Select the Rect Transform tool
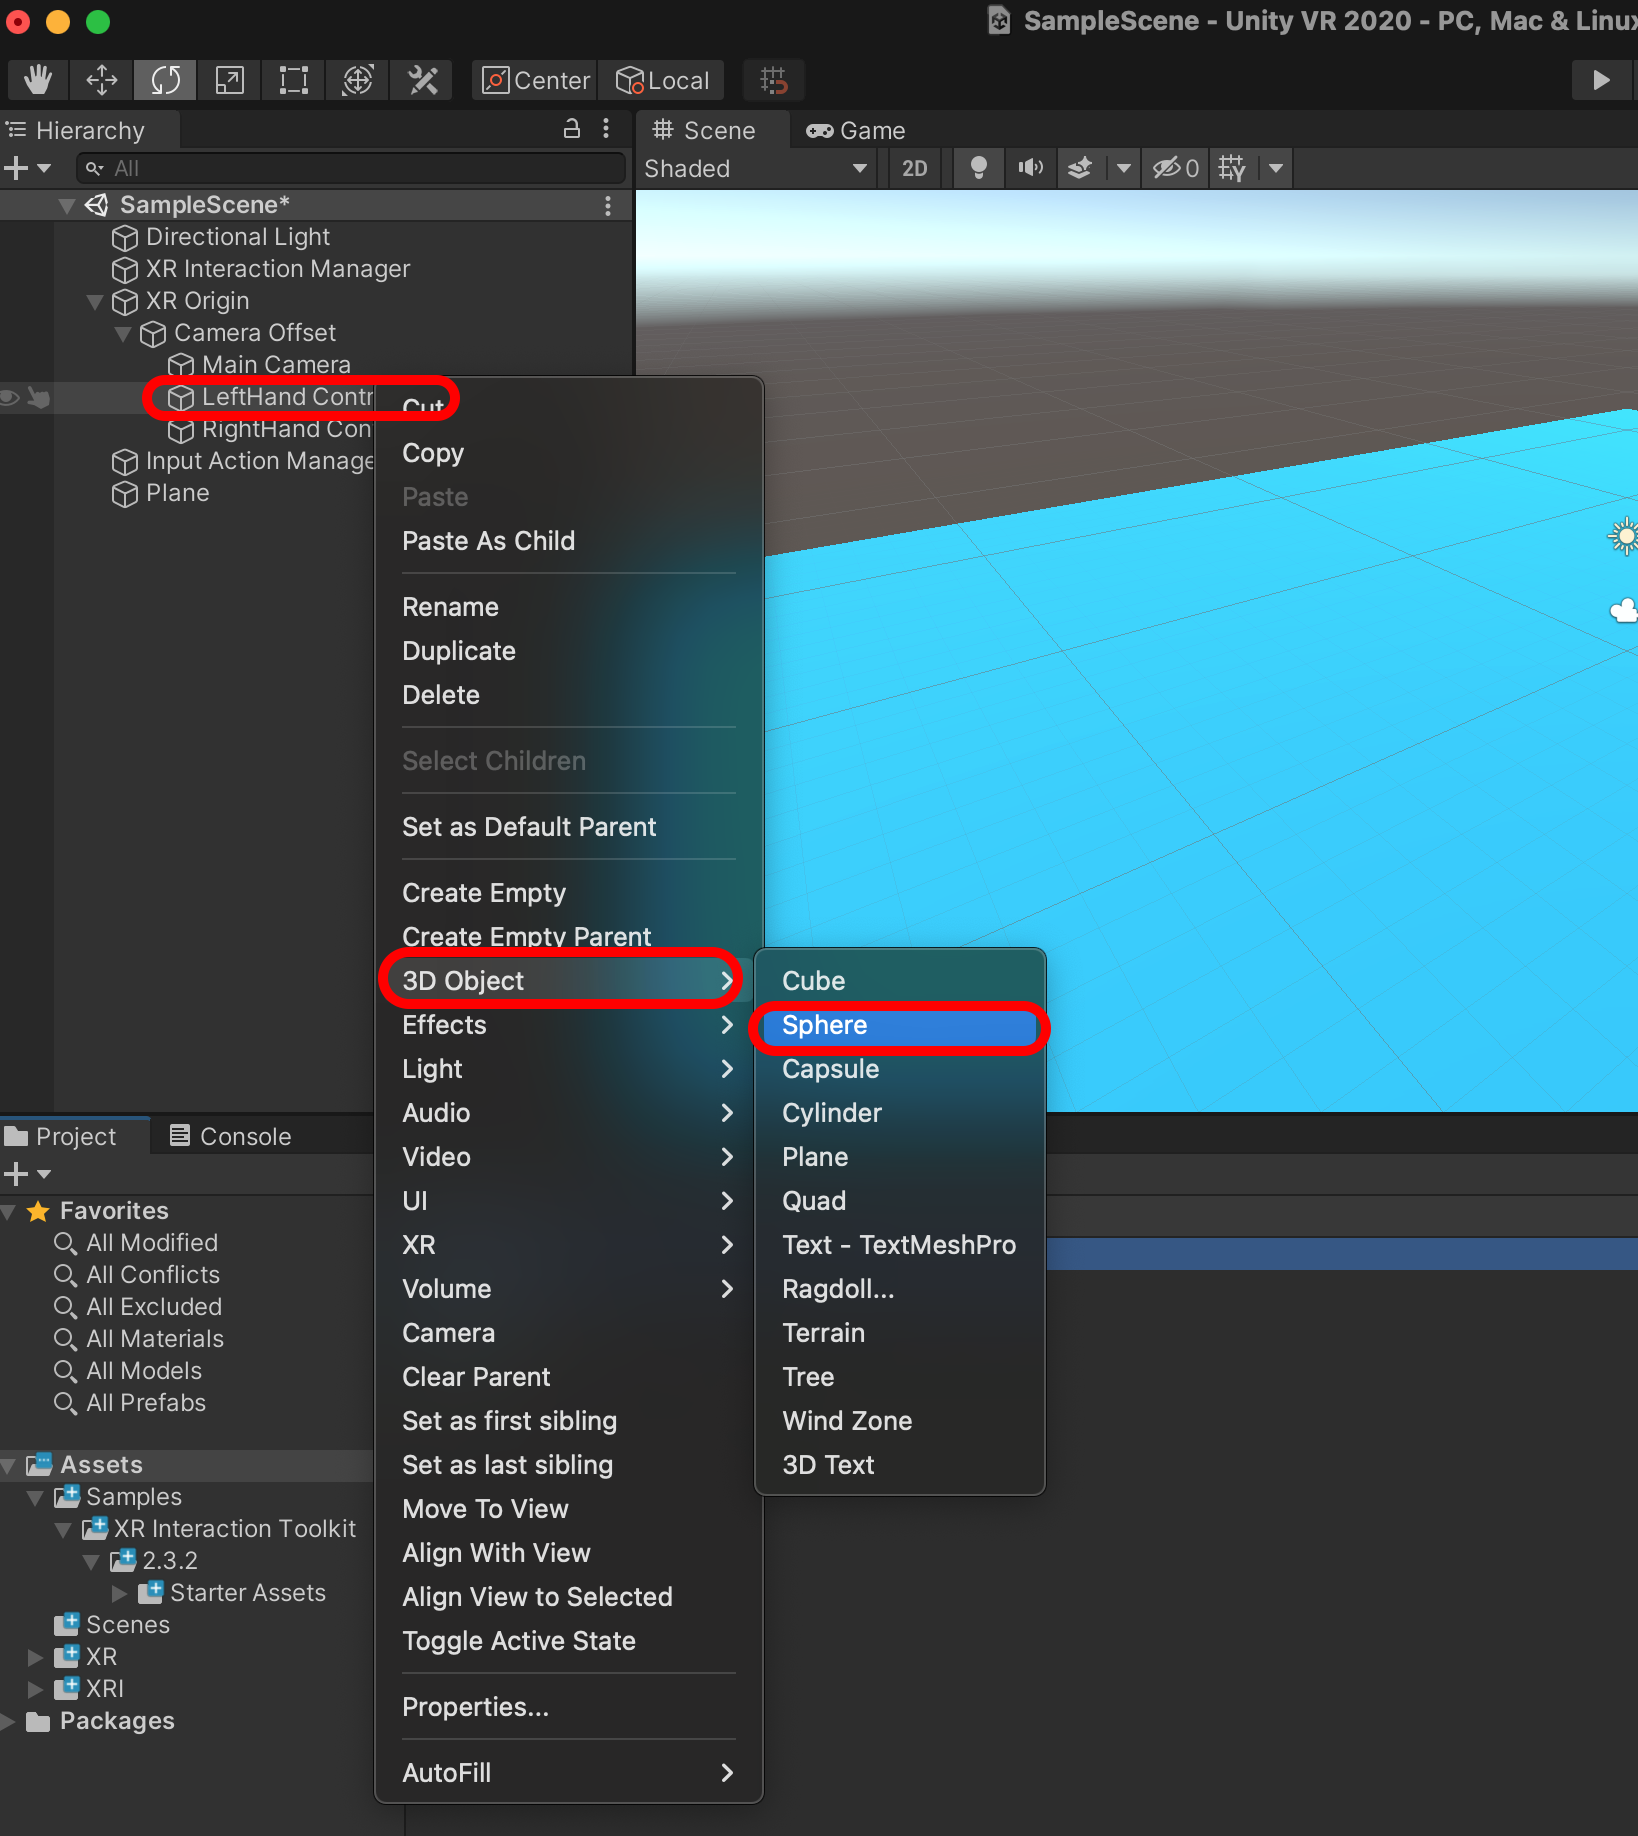Screen dimensions: 1638x1836 [293, 80]
